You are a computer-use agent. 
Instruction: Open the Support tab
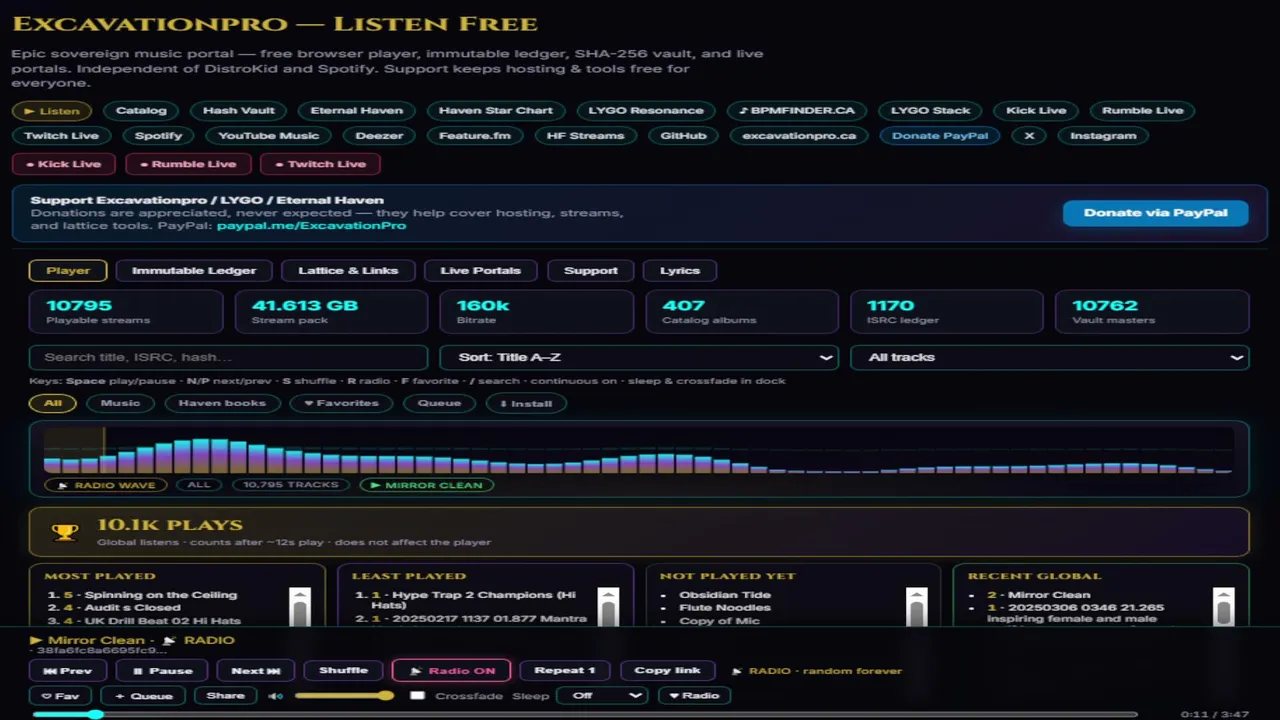point(591,270)
